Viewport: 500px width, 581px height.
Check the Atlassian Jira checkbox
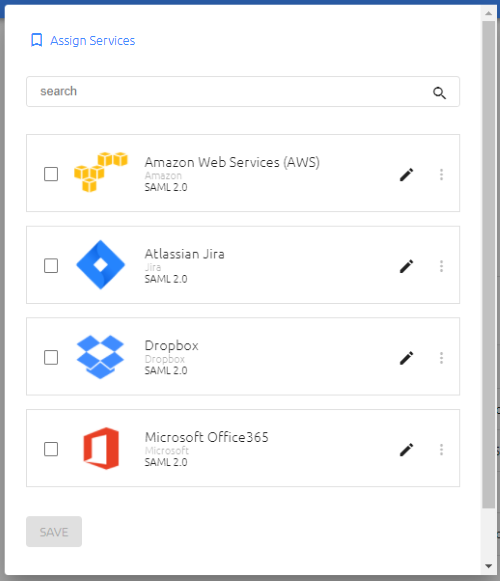pos(51,265)
